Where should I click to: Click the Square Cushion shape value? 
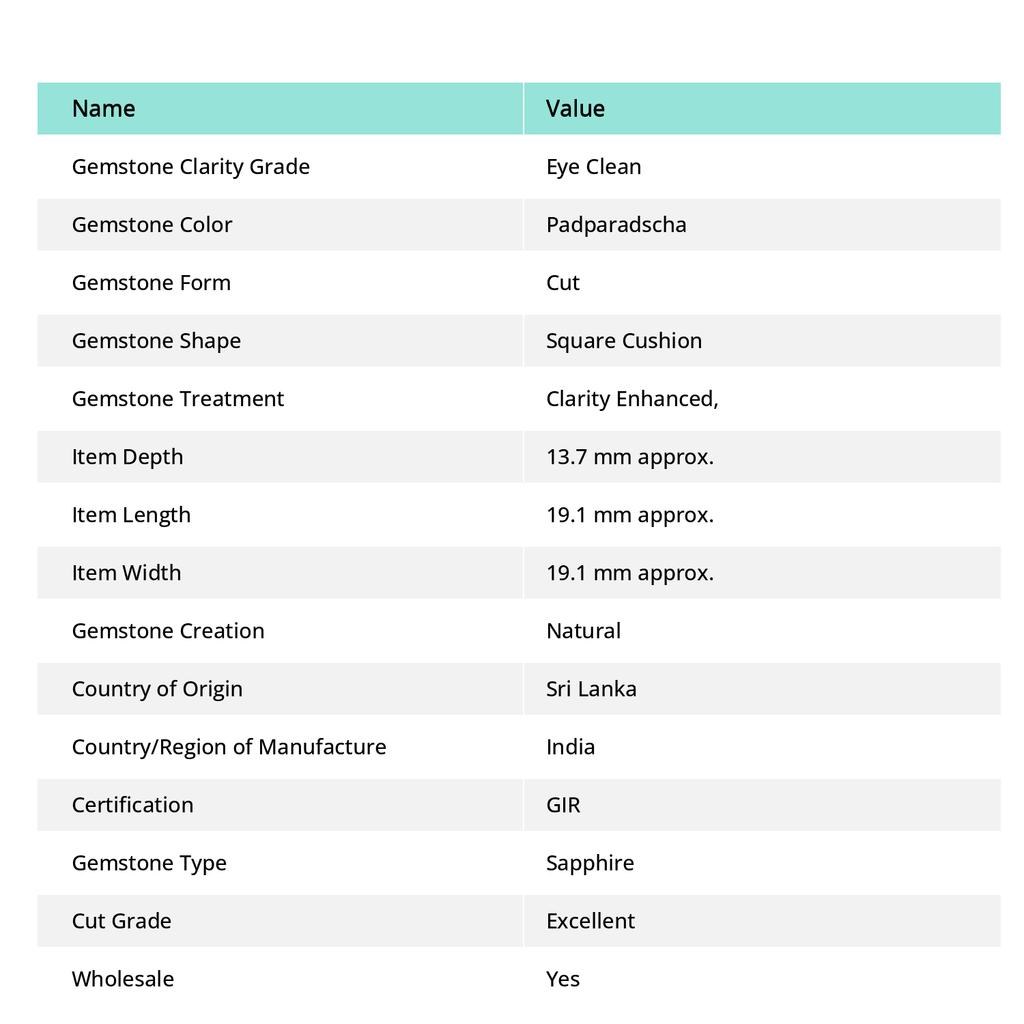624,341
